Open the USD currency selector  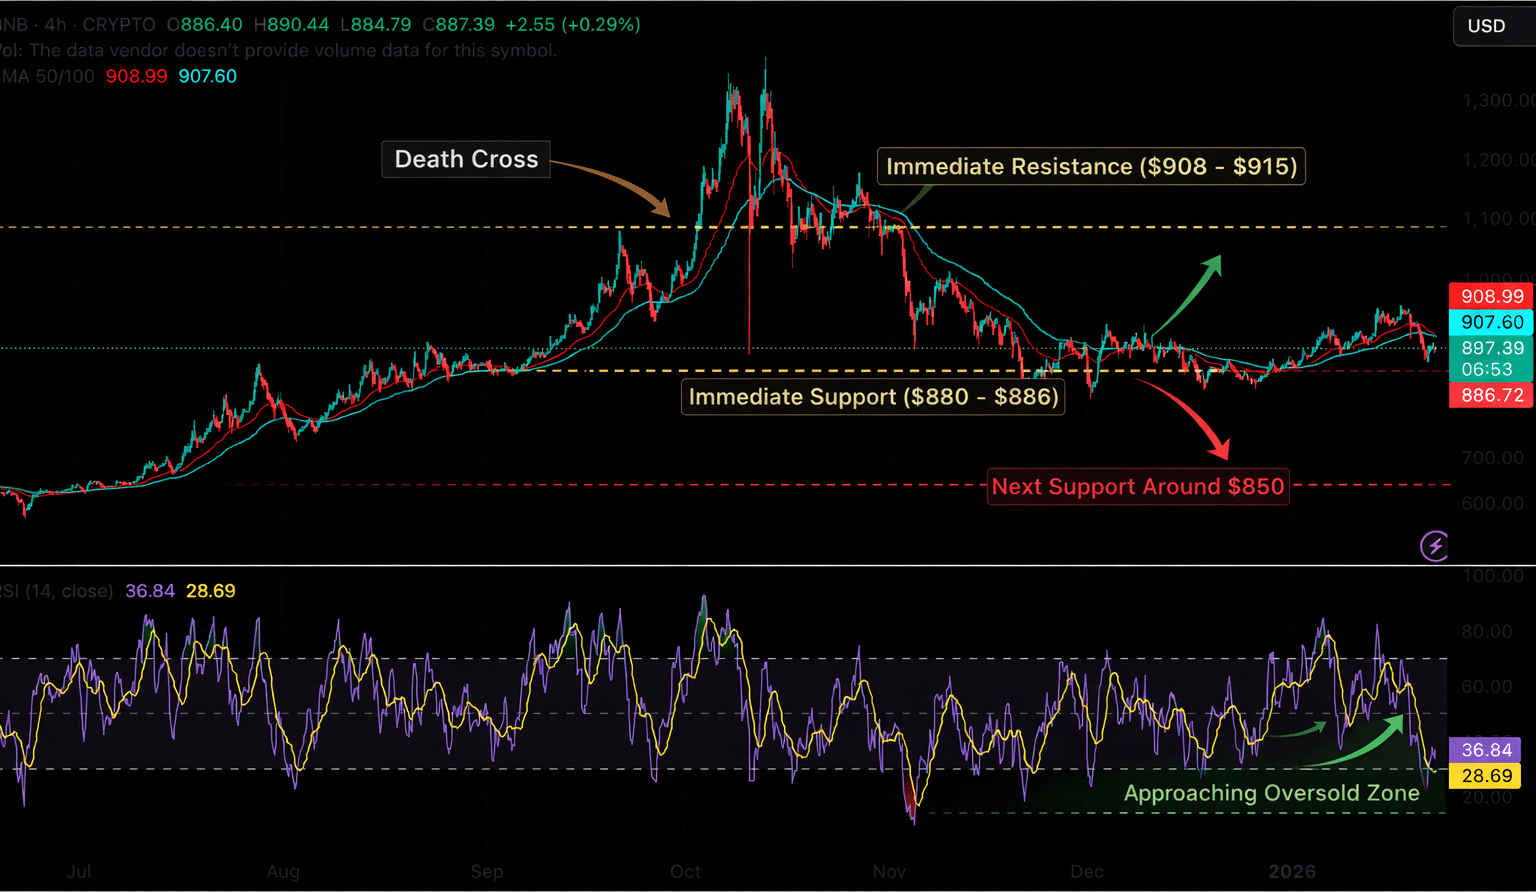pyautogui.click(x=1487, y=26)
